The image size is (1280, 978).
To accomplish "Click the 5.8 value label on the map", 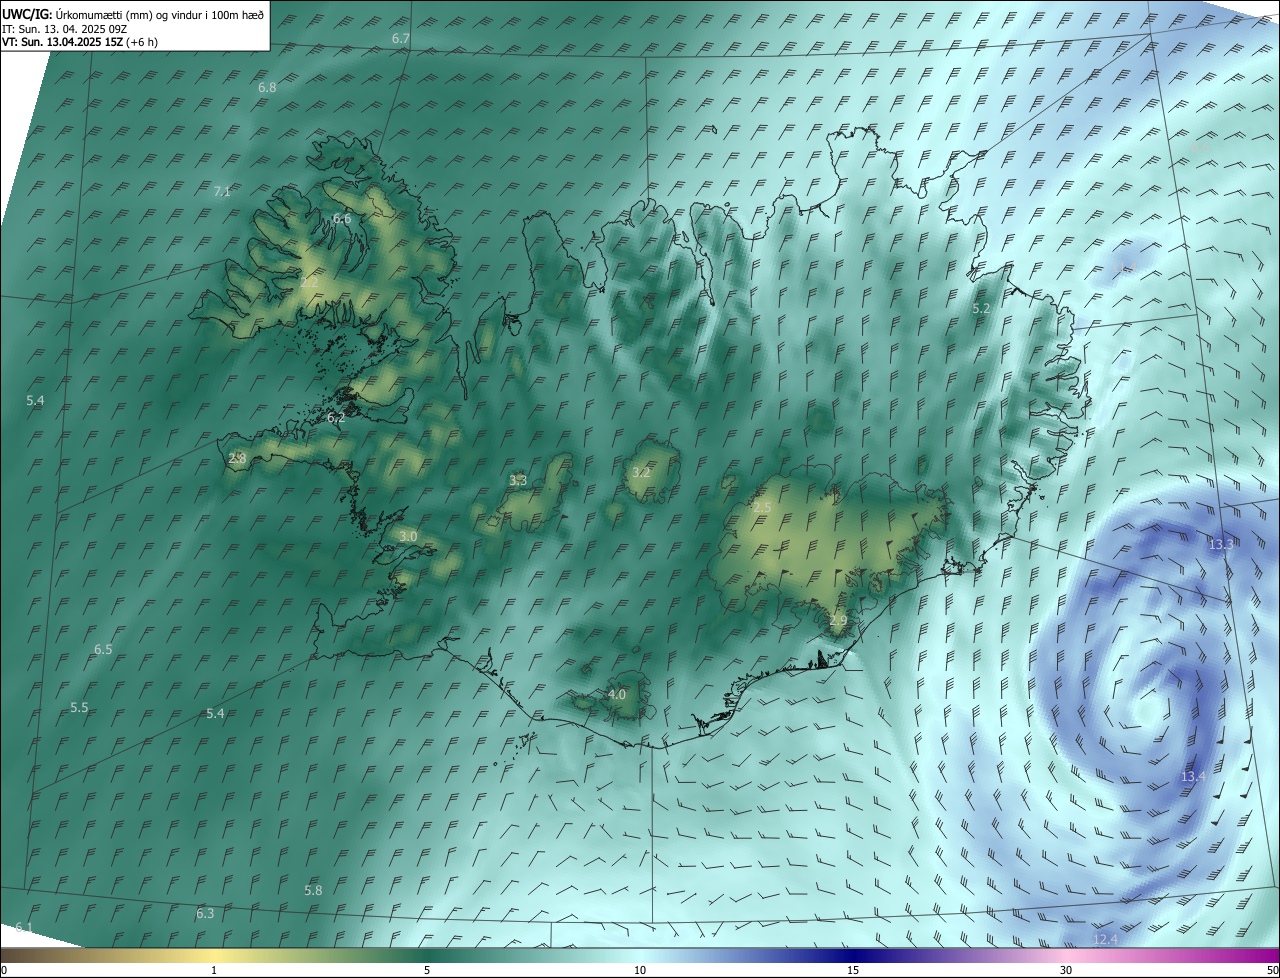I will [x=313, y=891].
